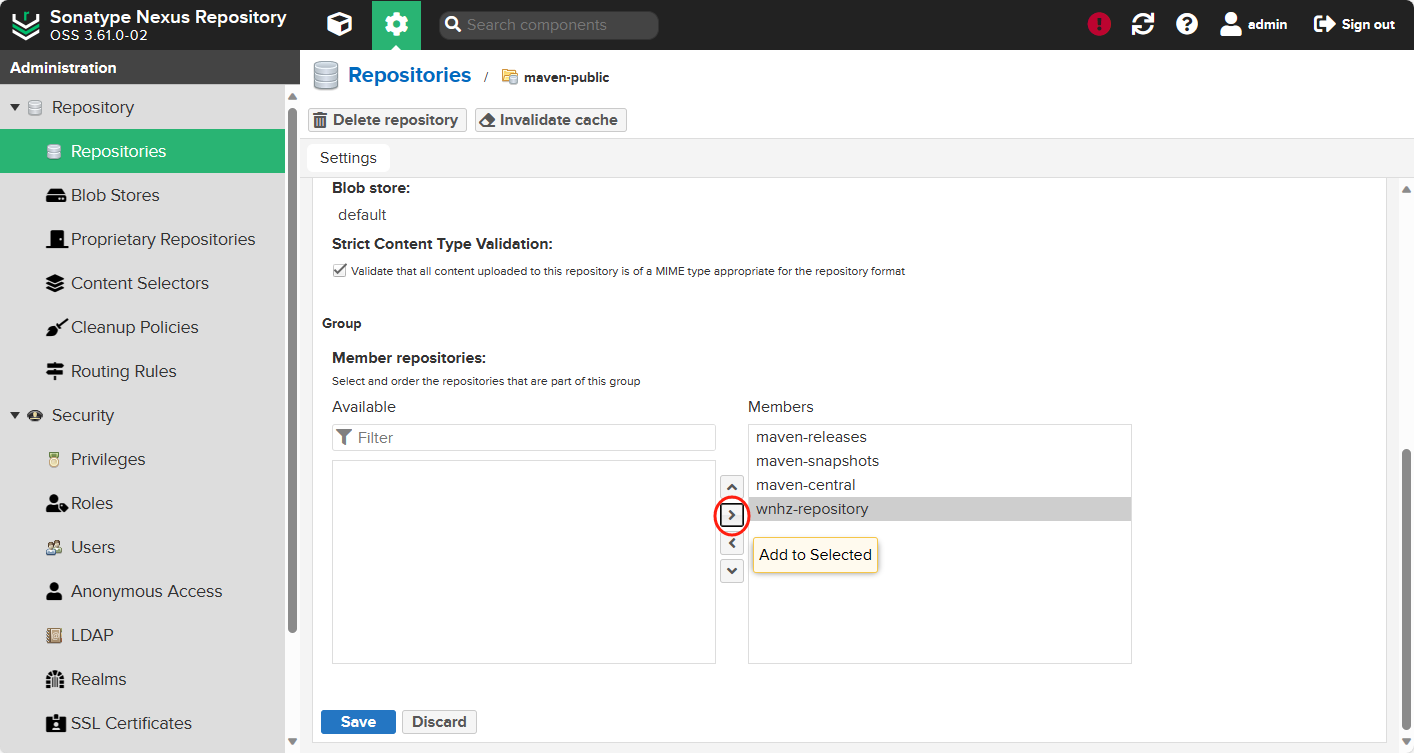The image size is (1414, 753).
Task: Open Roles in the sidebar
Action: point(142,503)
